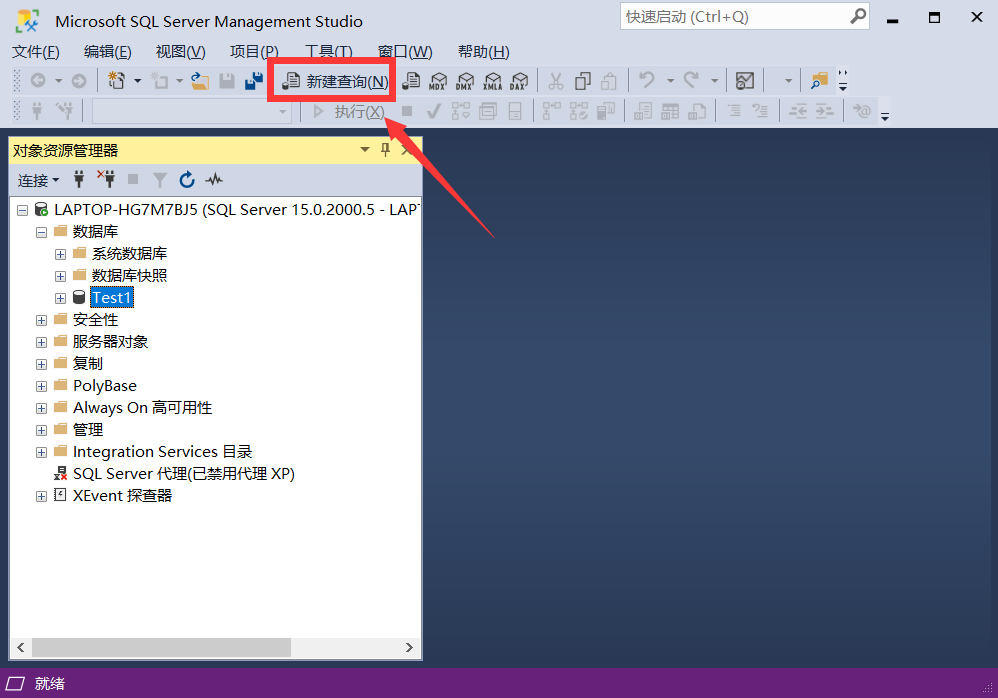998x698 pixels.
Task: Pin the Object Explorer panel with pushpin
Action: coord(385,150)
